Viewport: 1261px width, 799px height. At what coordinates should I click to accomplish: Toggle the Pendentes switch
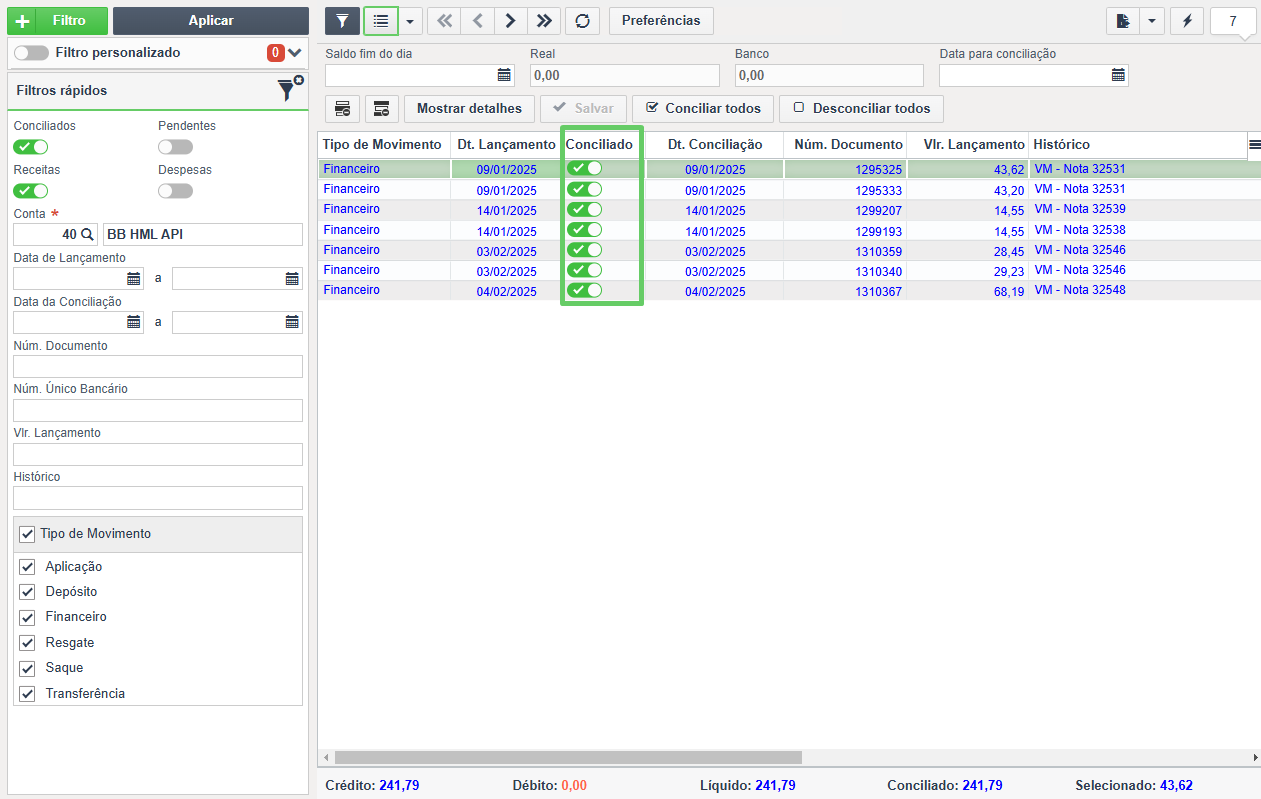click(x=175, y=147)
